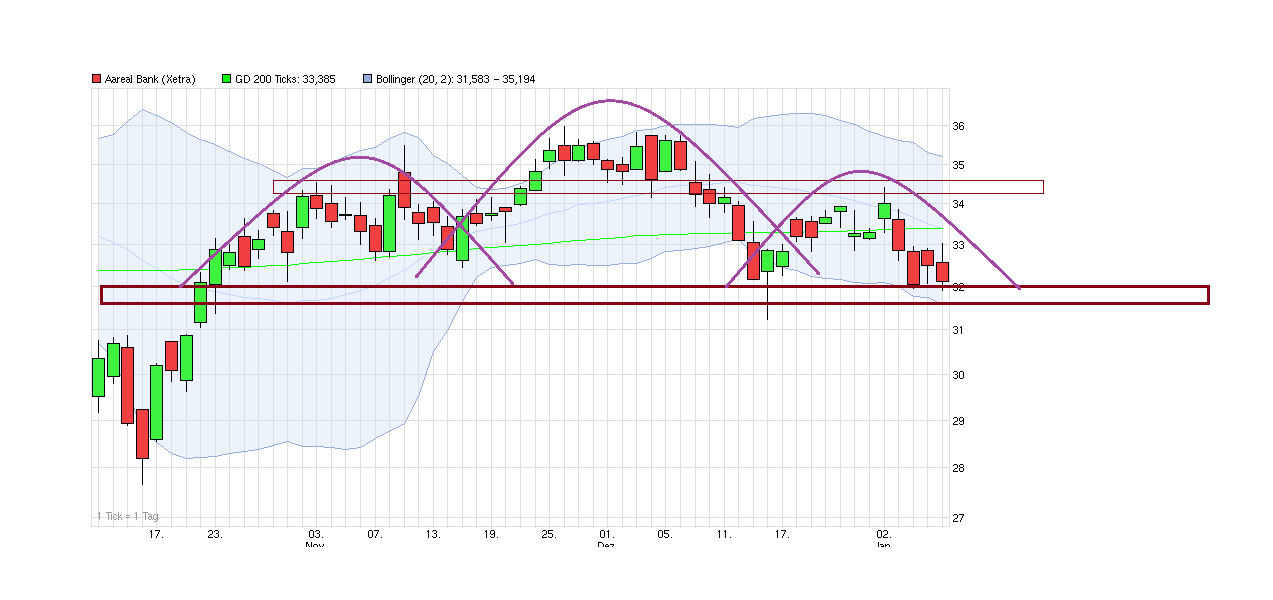Image resolution: width=1273 pixels, height=600 pixels.
Task: Click the 36 price axis label
Action: point(959,126)
